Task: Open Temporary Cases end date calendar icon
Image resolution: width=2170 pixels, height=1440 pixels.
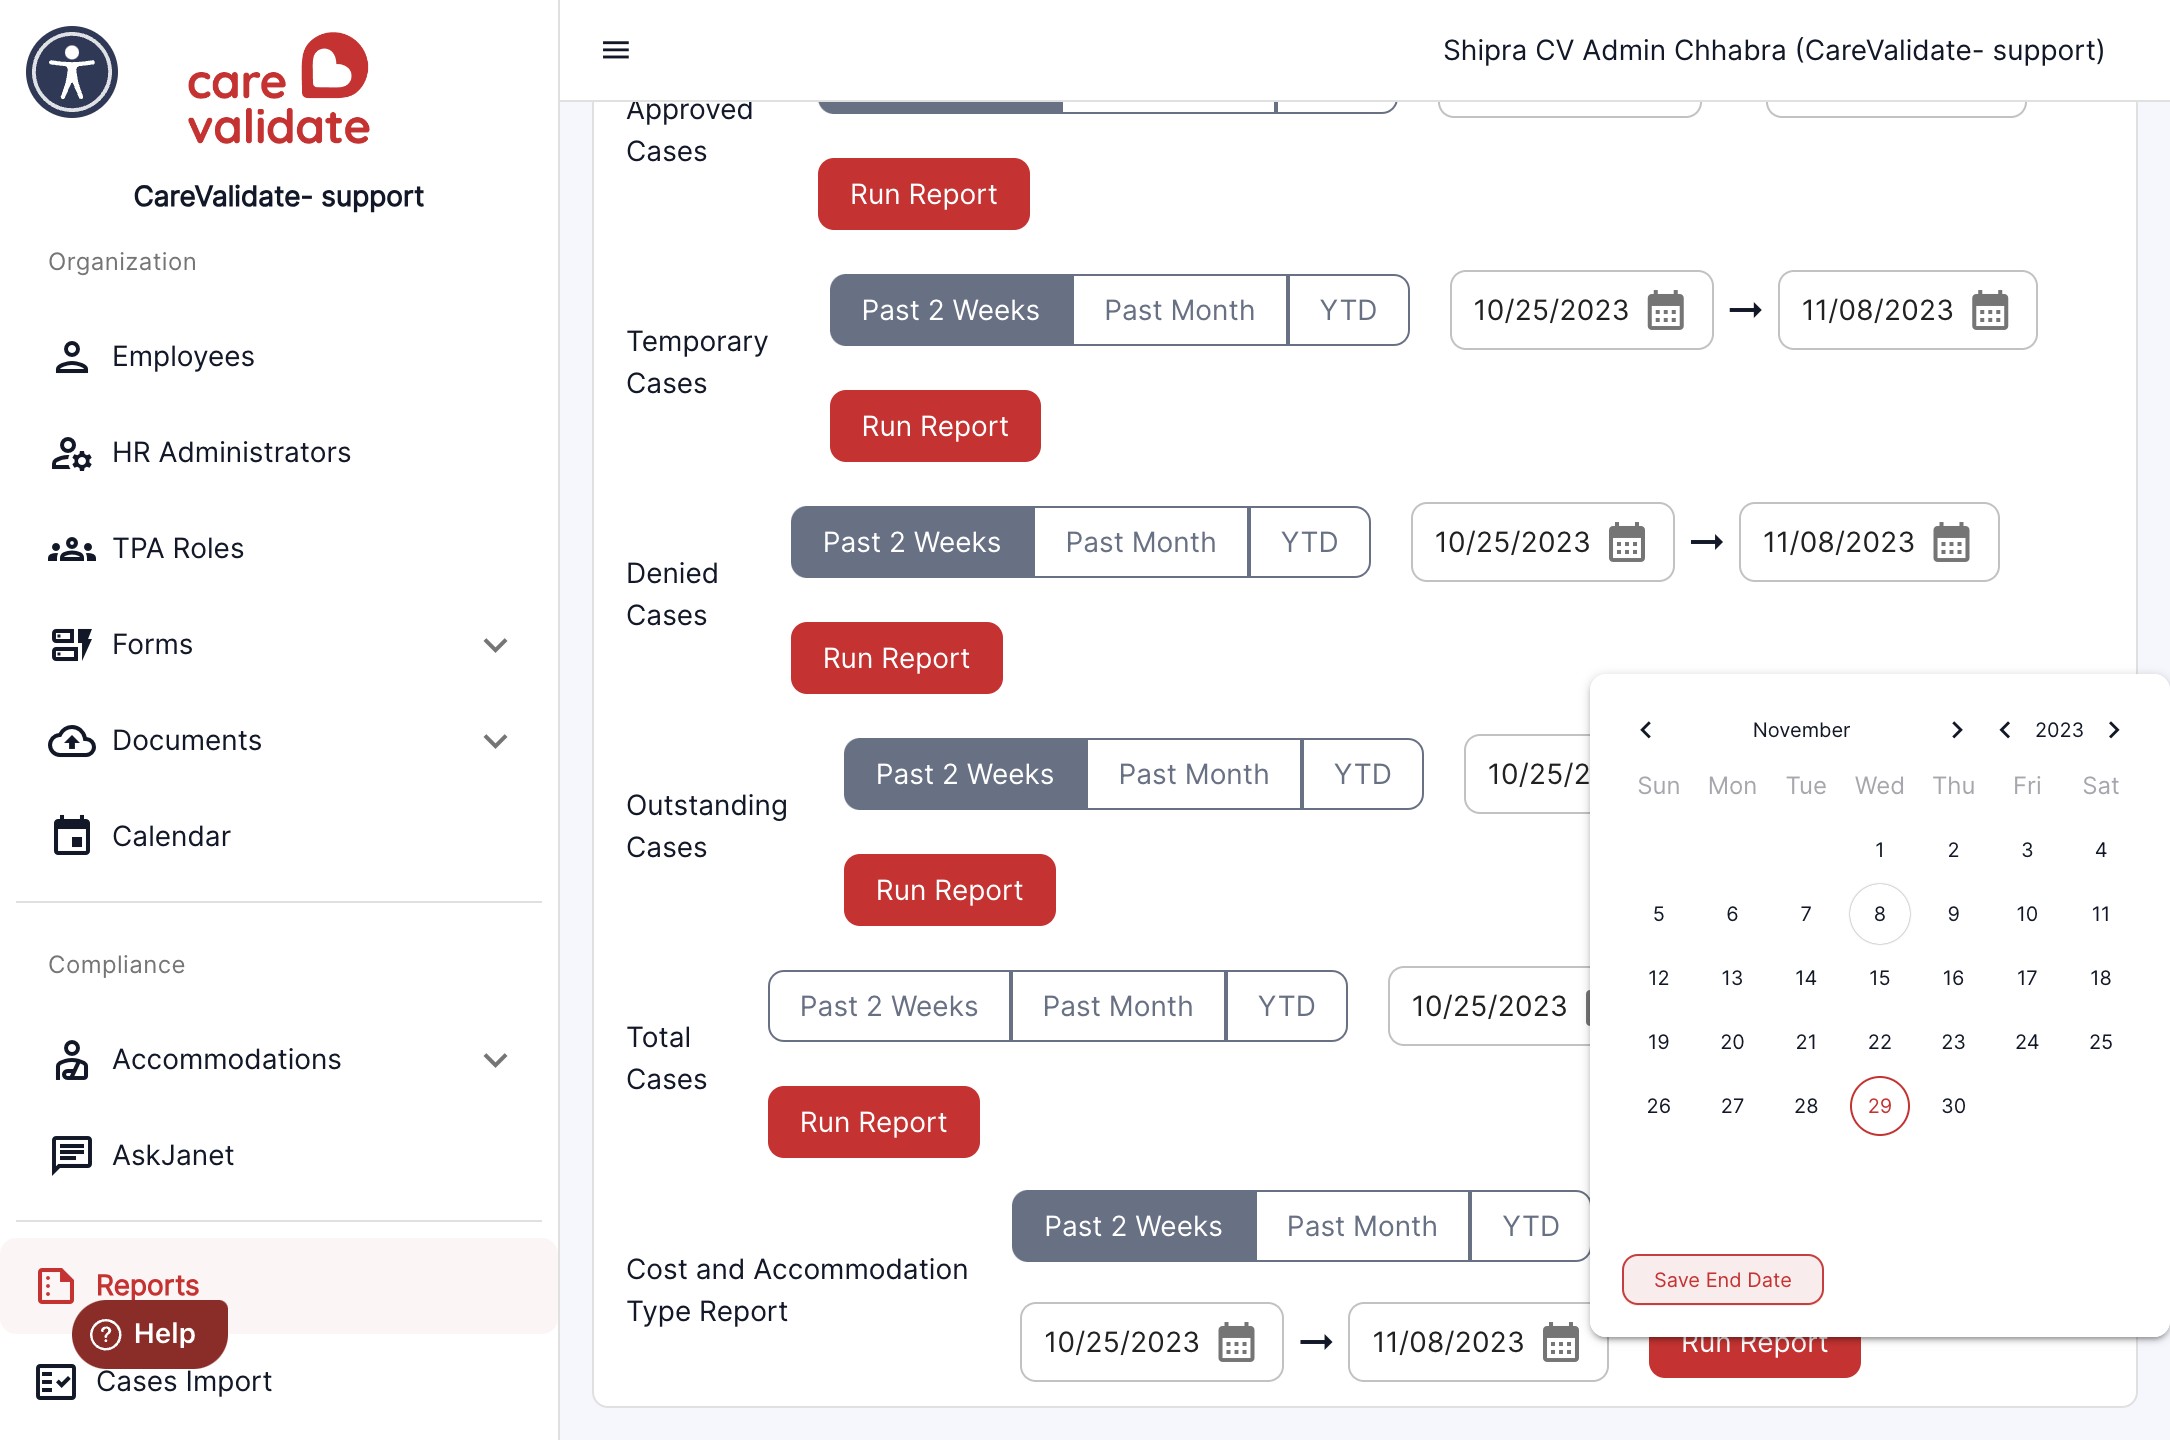Action: click(1990, 311)
